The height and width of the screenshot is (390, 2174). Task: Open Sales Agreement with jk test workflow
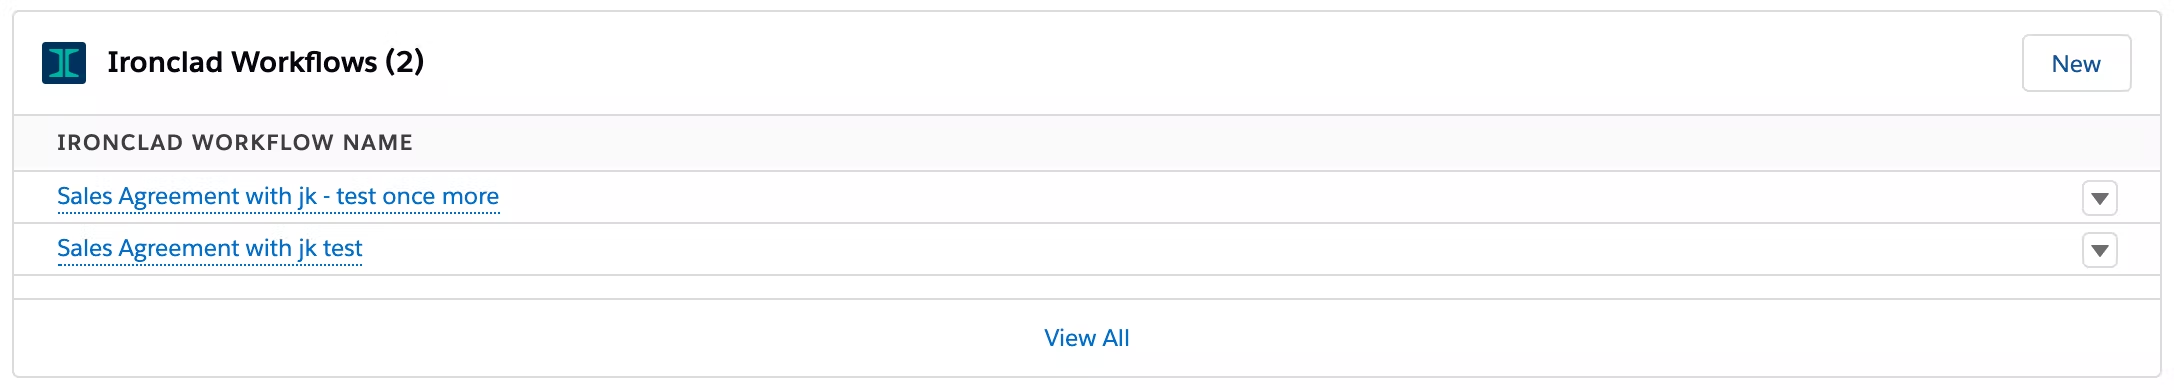pos(210,248)
